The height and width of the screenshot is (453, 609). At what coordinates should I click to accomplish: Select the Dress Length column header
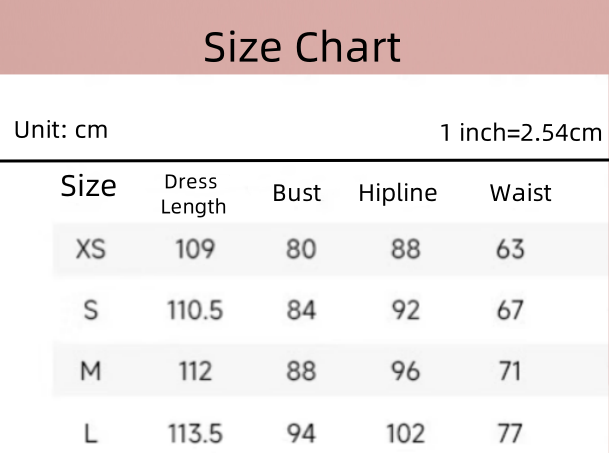pyautogui.click(x=193, y=194)
